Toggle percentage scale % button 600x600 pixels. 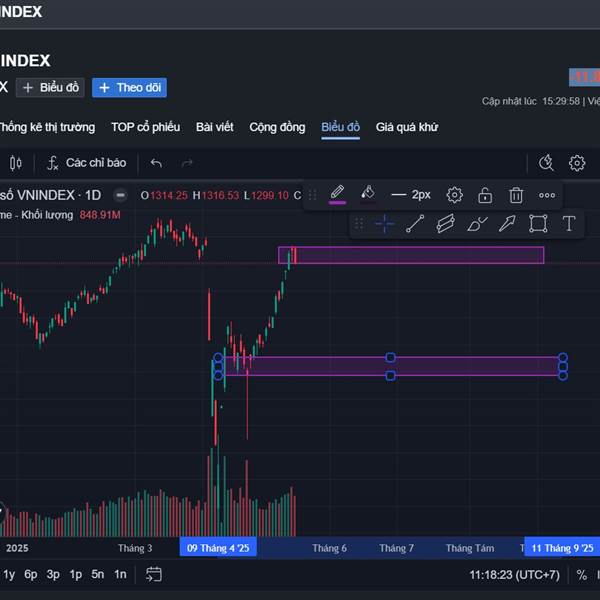582,575
